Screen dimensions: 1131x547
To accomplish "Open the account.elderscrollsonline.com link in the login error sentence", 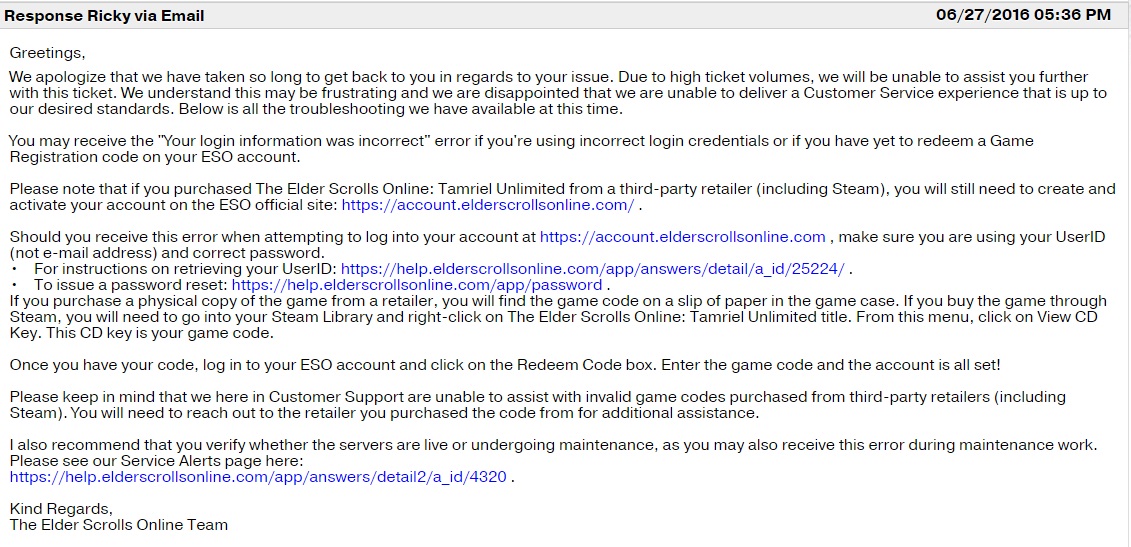I will 682,237.
